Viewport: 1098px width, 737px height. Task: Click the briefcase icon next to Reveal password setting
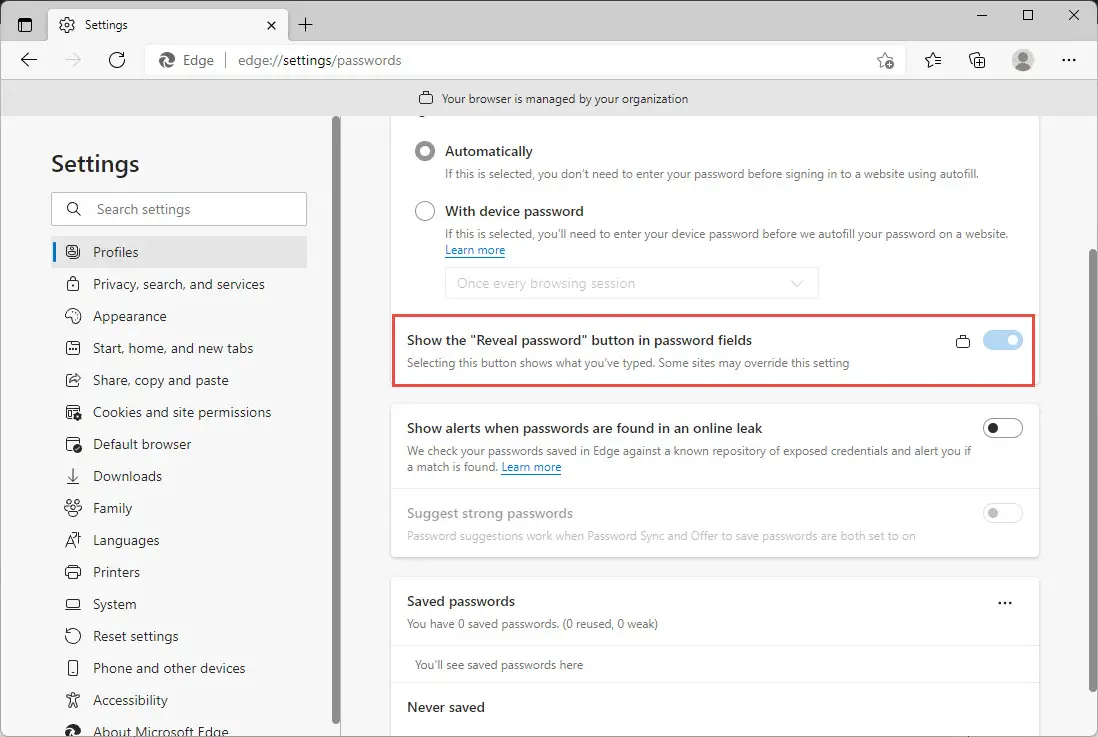point(963,341)
